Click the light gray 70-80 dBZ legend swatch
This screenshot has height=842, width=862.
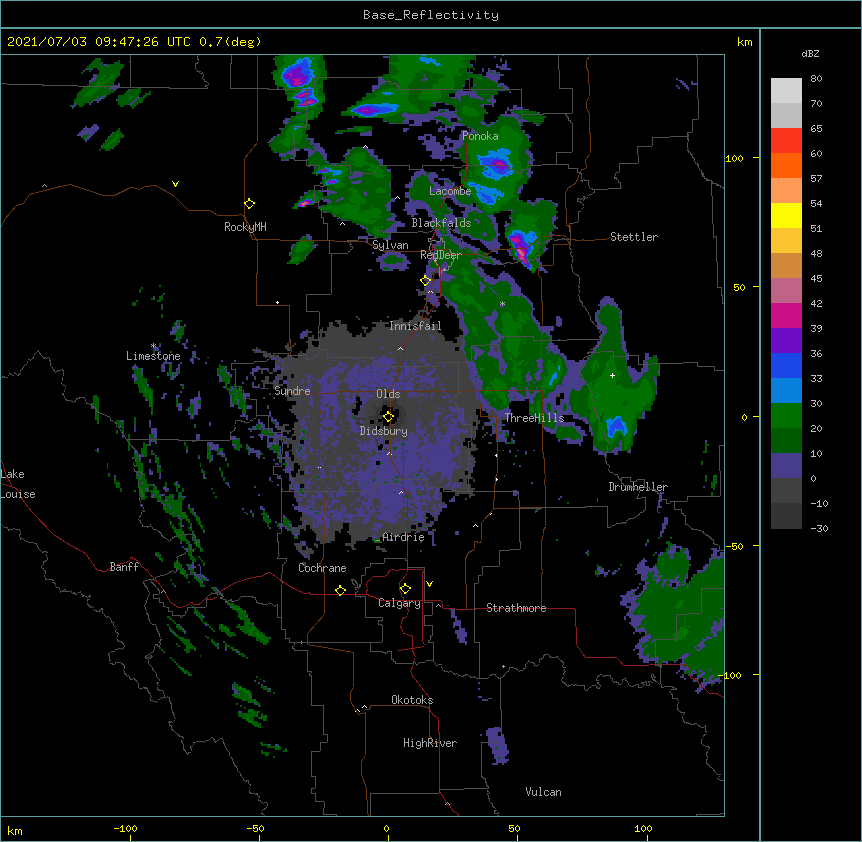[786, 90]
